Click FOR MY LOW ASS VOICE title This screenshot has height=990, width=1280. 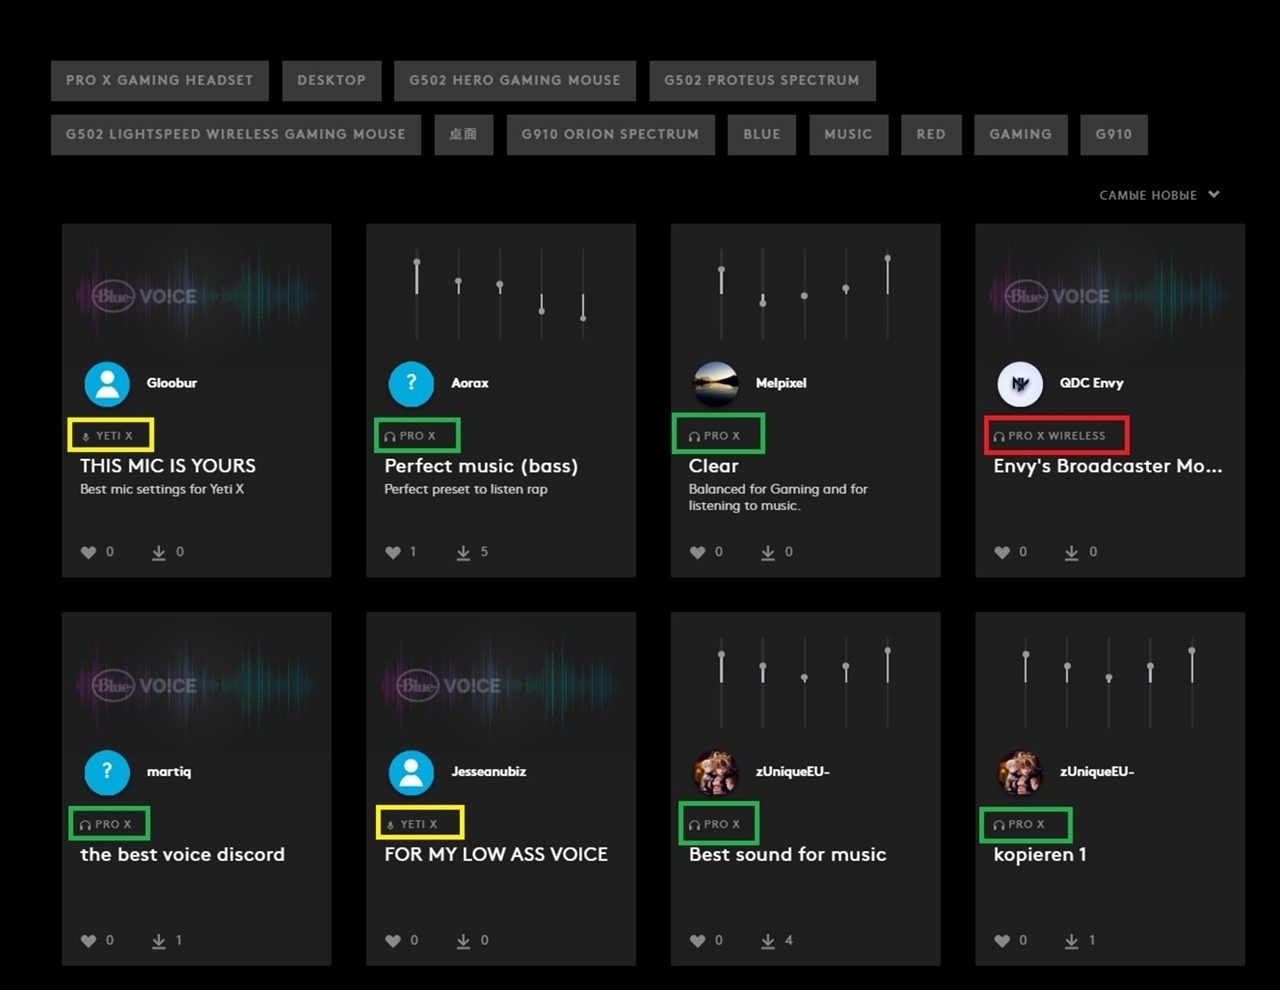click(496, 855)
